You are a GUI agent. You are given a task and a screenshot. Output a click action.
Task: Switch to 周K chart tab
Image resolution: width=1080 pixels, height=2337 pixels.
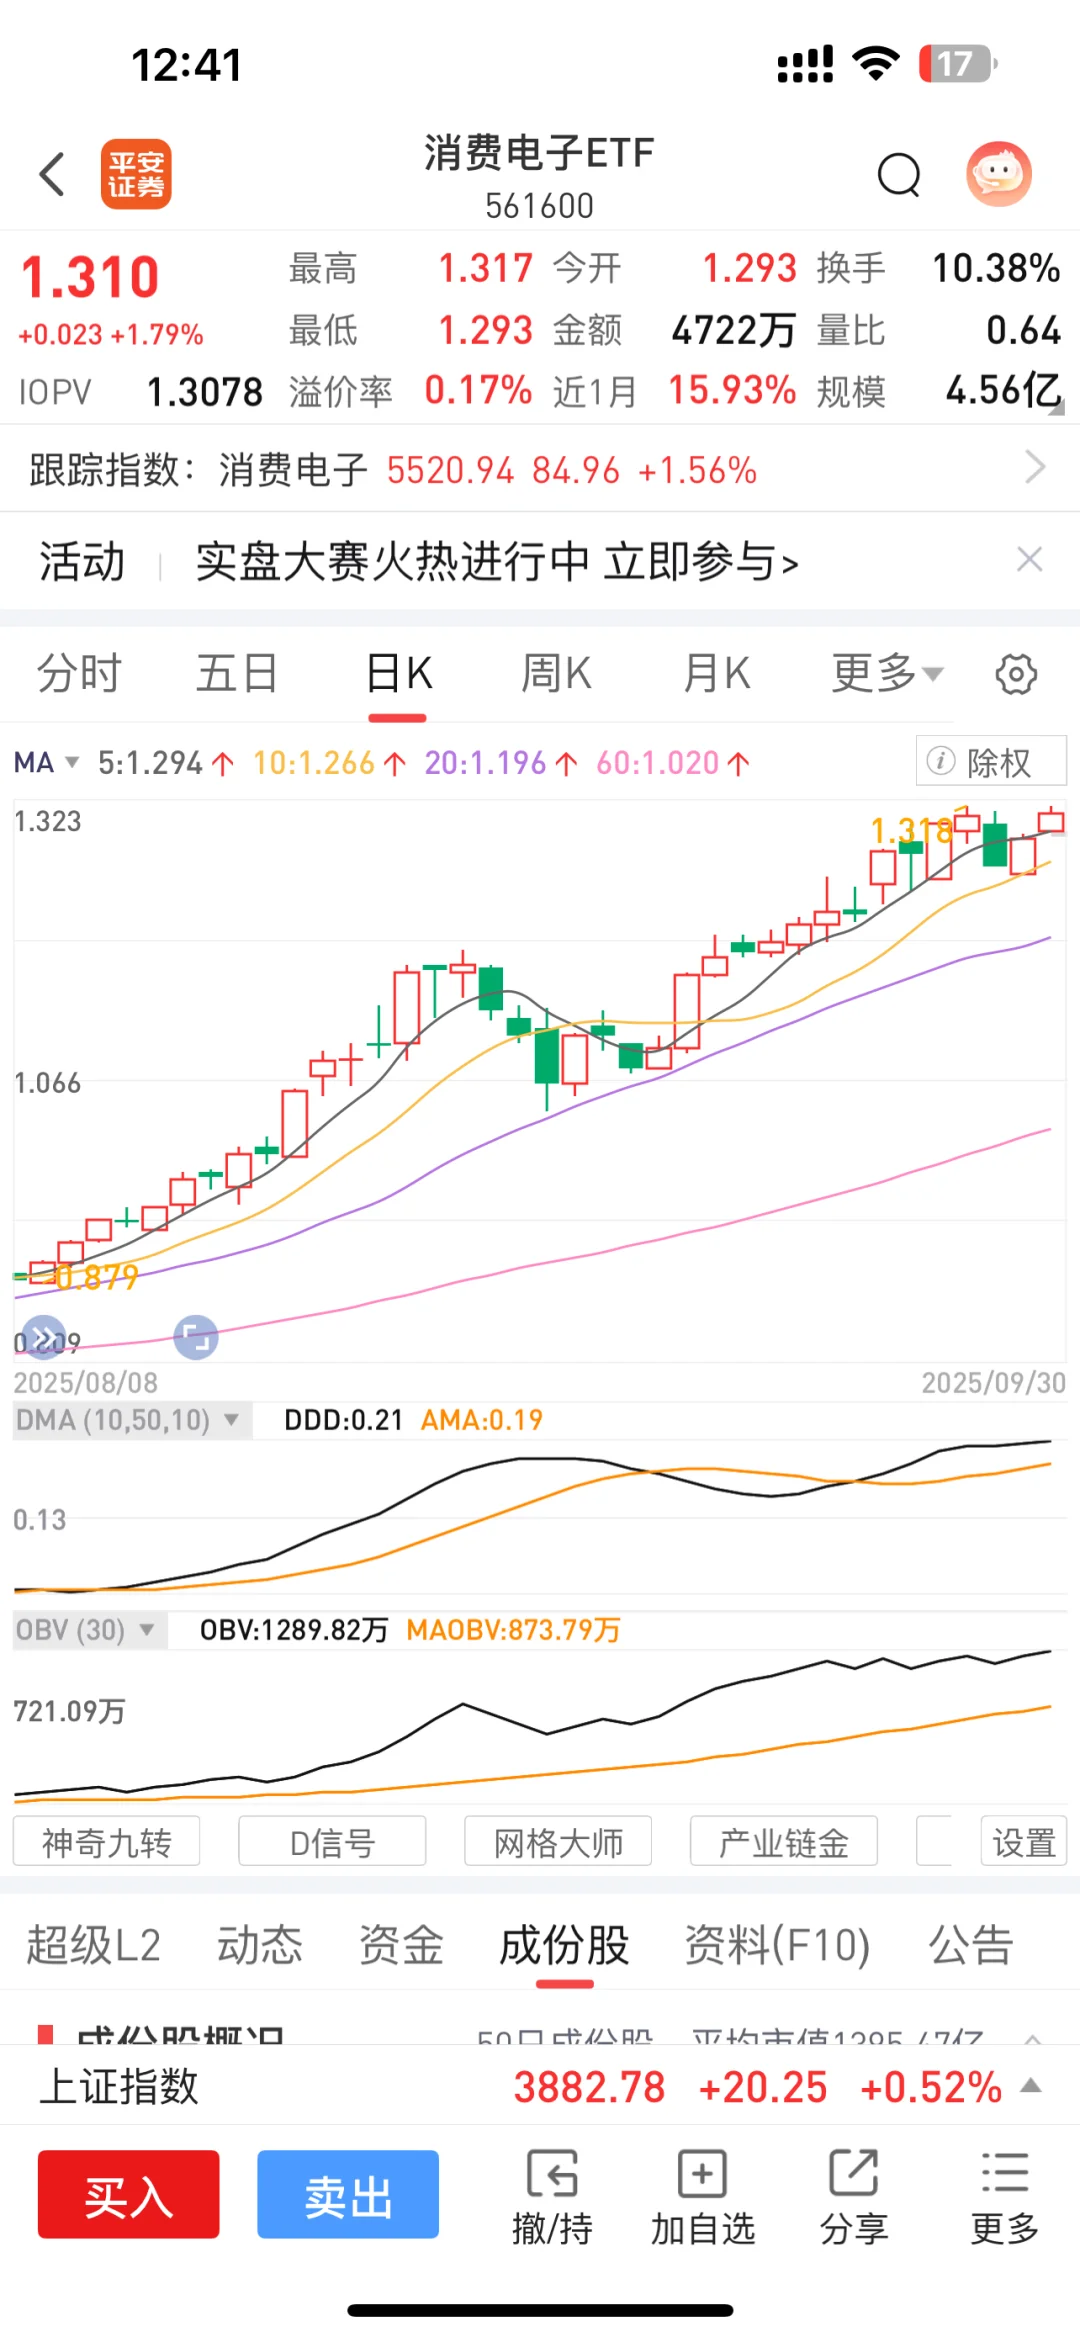[x=556, y=673]
